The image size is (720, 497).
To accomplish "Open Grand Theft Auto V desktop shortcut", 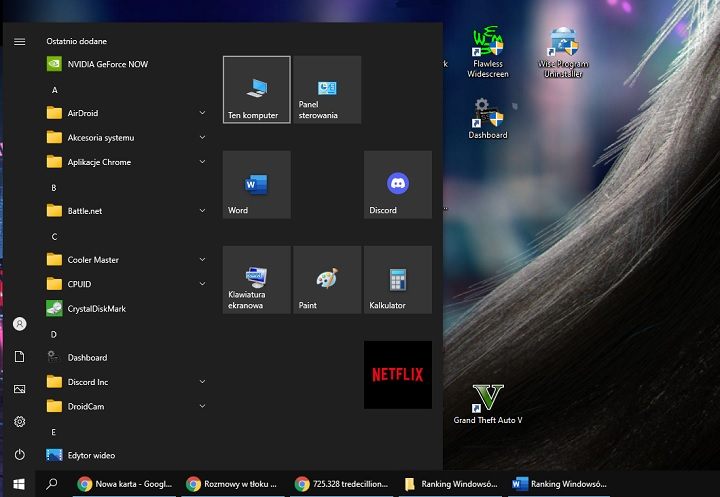I will tap(488, 404).
